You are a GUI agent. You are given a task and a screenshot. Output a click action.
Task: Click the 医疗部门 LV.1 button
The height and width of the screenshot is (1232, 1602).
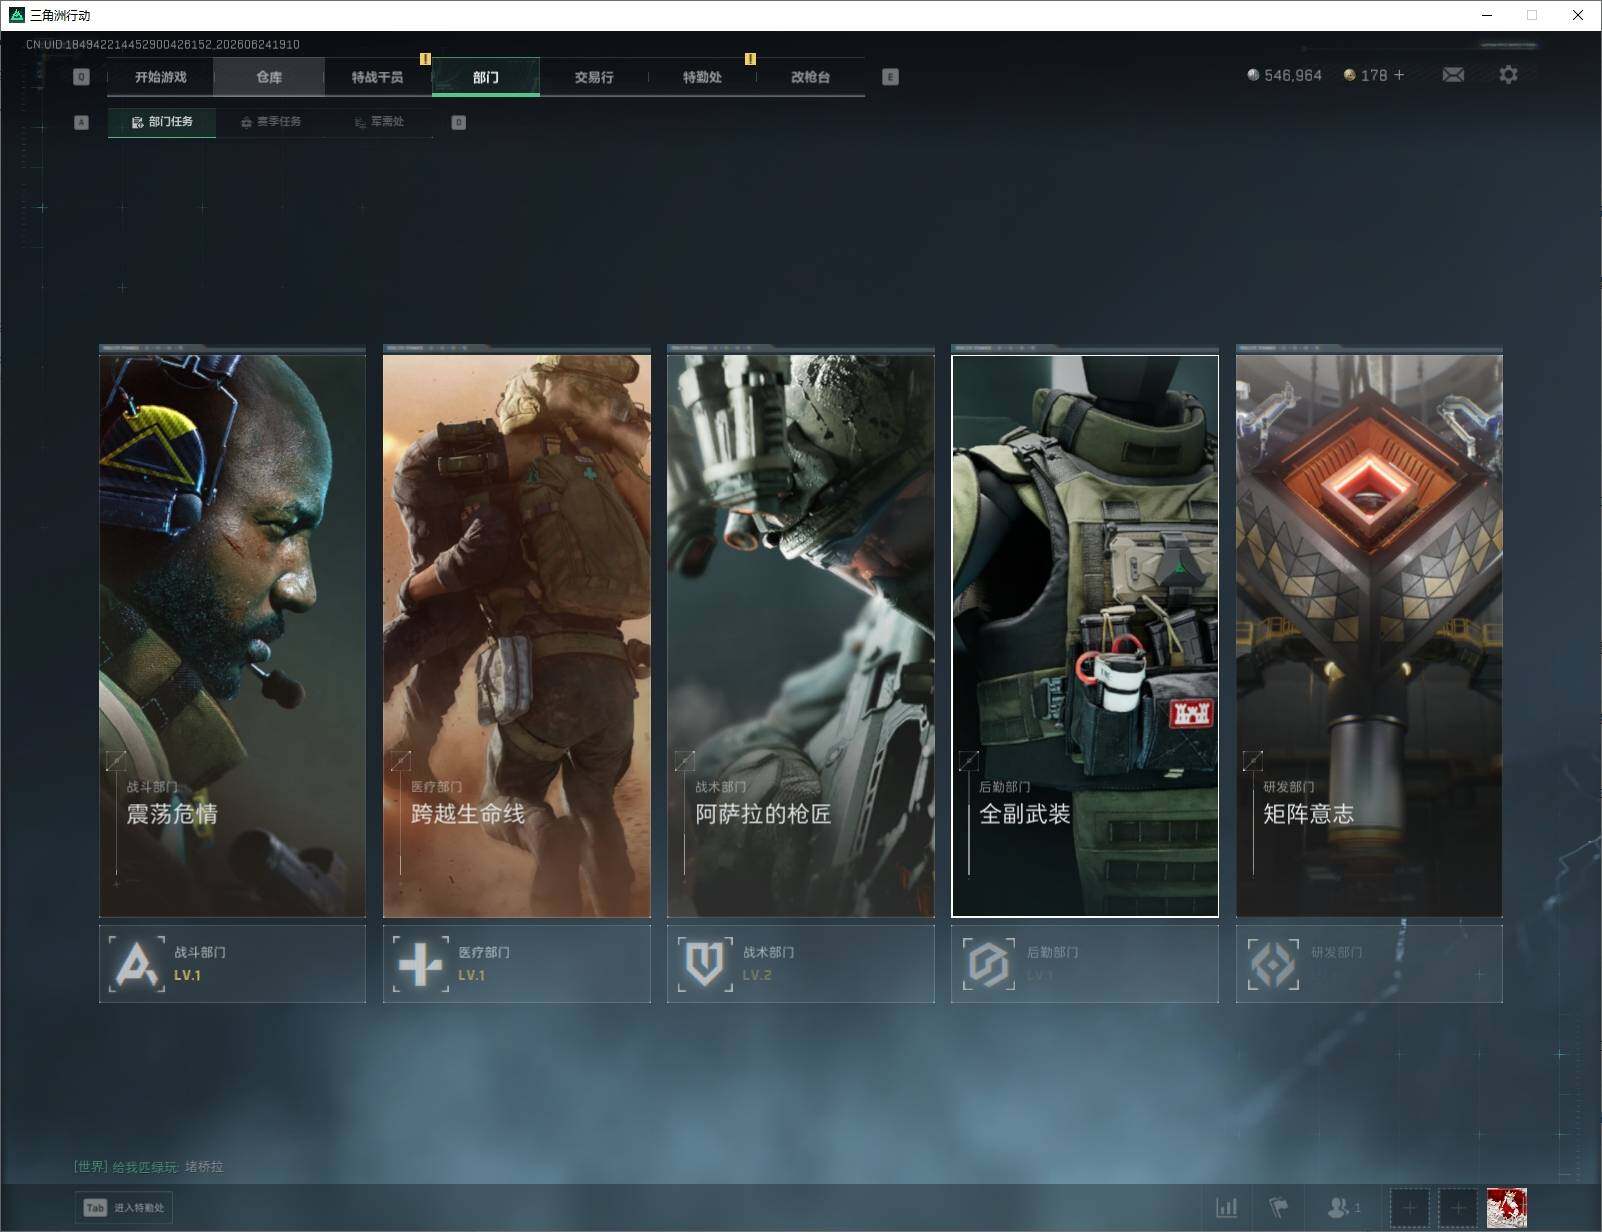pyautogui.click(x=517, y=964)
